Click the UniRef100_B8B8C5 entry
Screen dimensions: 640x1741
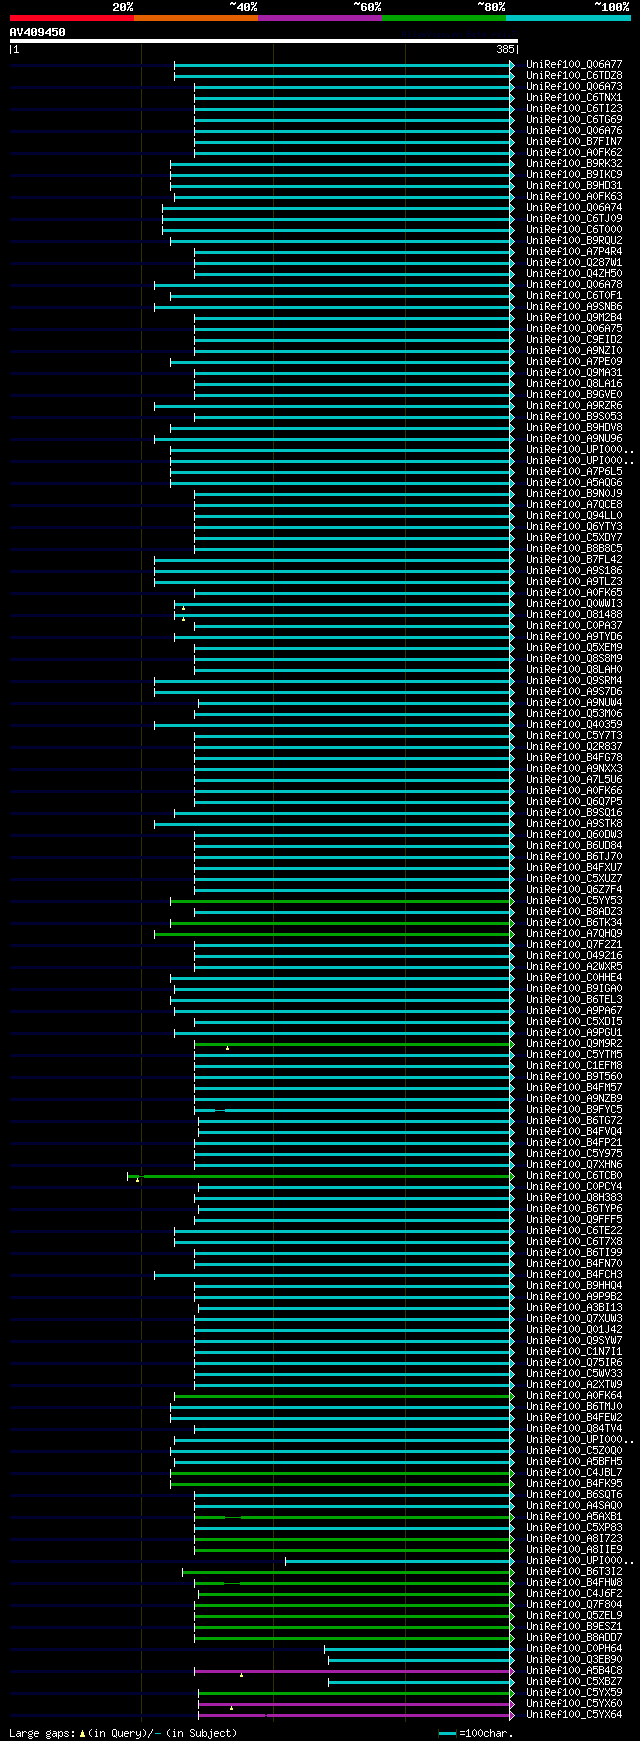pyautogui.click(x=574, y=548)
